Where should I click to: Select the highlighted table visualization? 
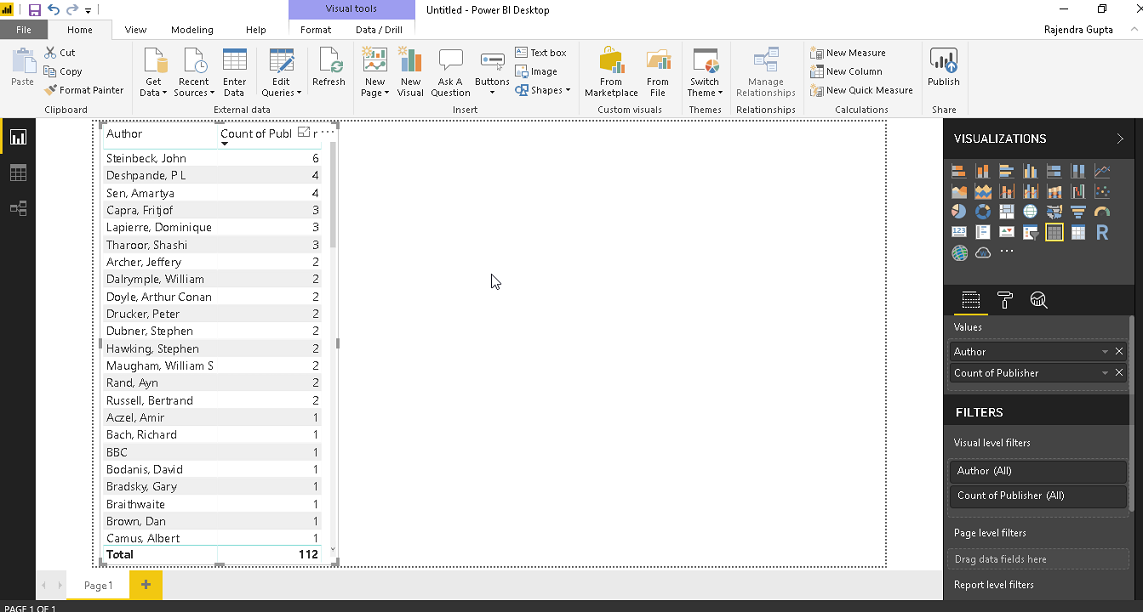[x=1054, y=232]
